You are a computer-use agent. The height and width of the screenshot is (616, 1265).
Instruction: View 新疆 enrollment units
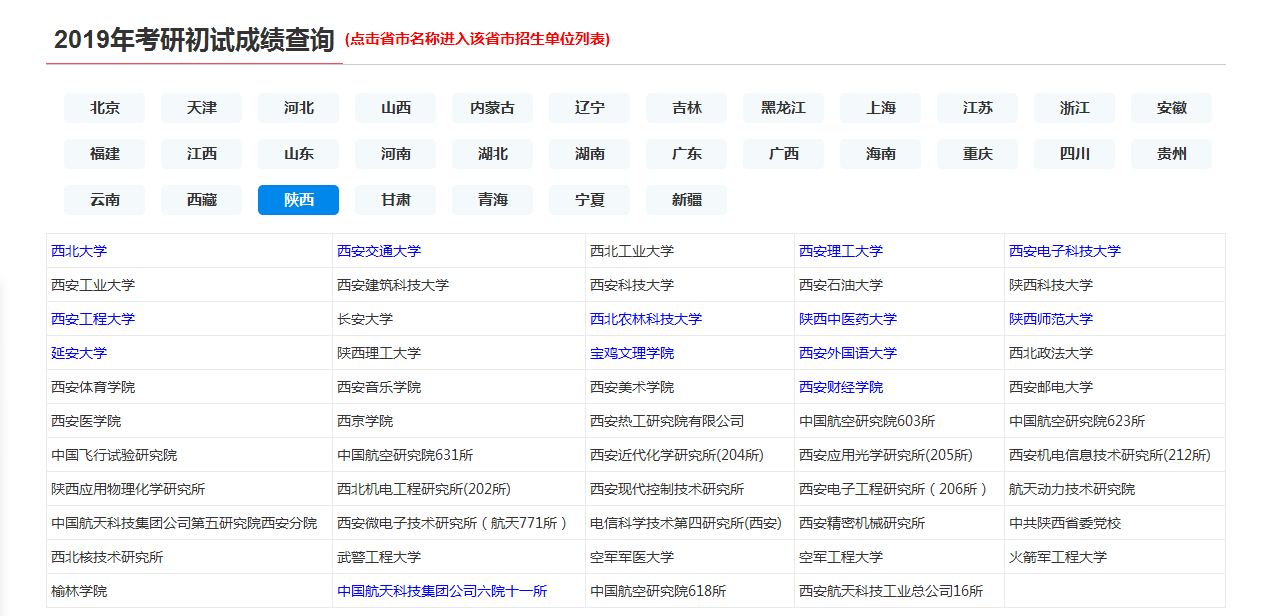(686, 199)
